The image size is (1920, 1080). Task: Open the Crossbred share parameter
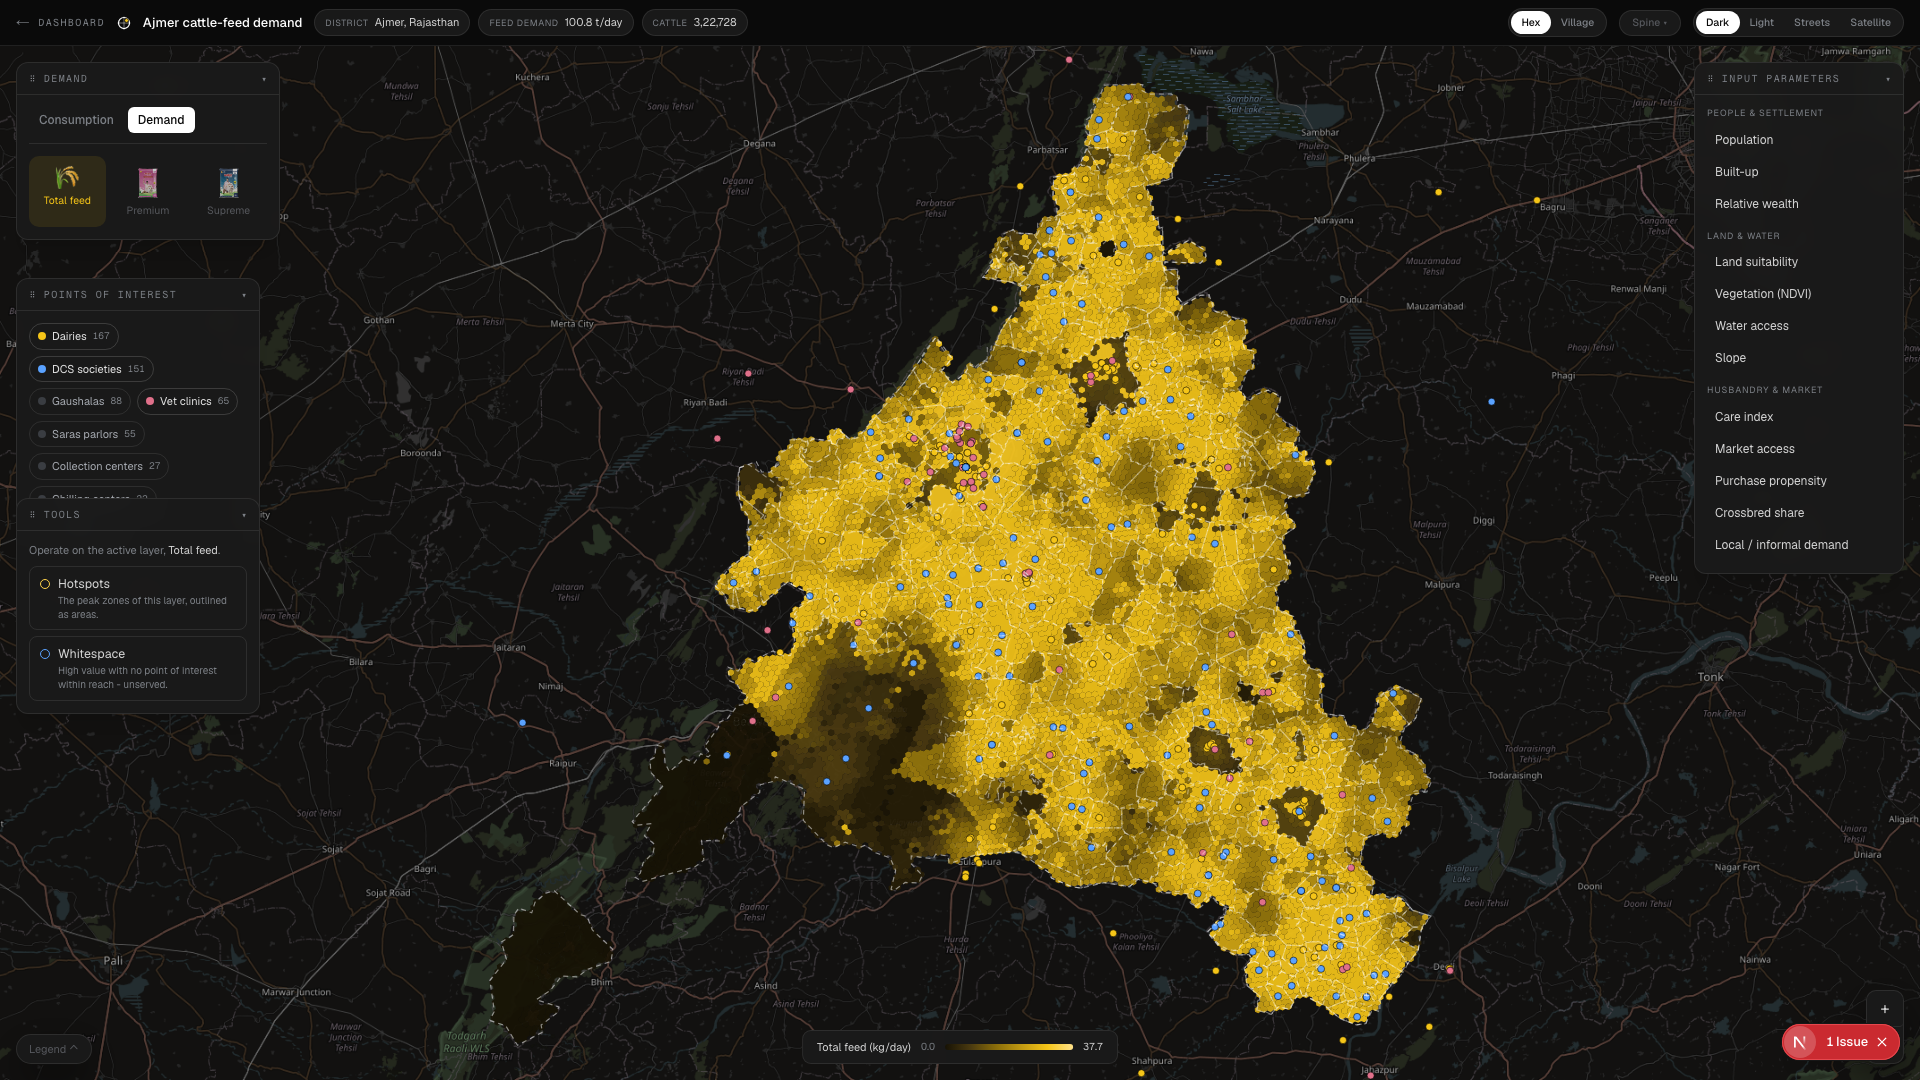coord(1799,513)
